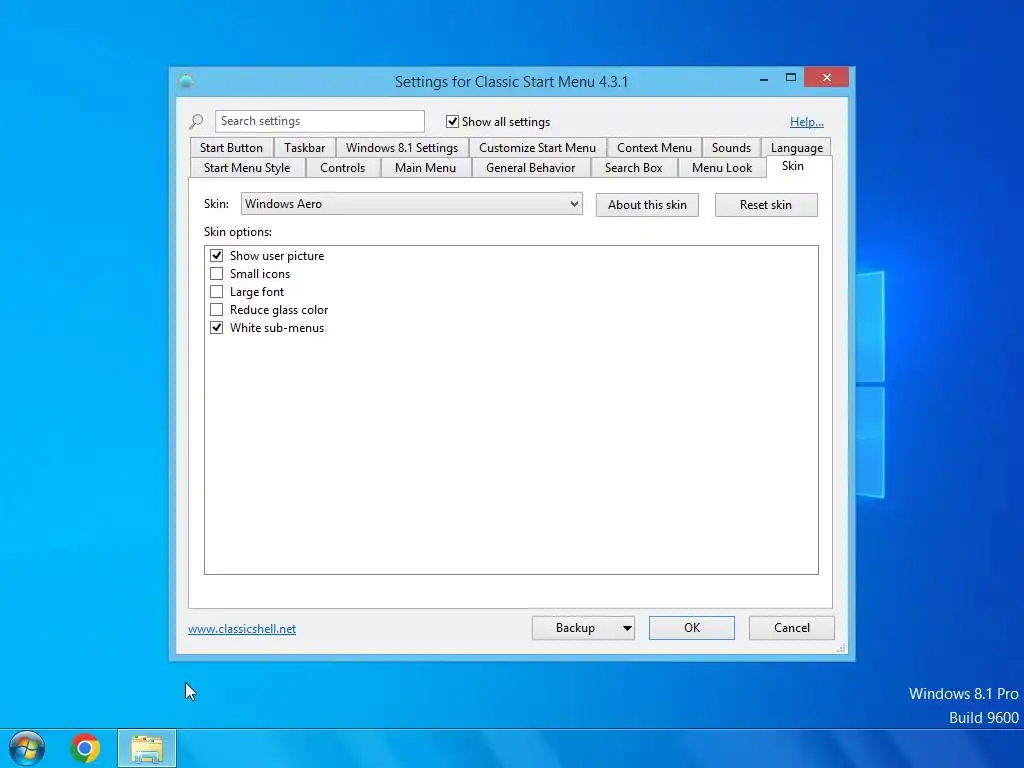This screenshot has width=1024, height=768.
Task: Open the Search Box tab
Action: click(x=633, y=168)
